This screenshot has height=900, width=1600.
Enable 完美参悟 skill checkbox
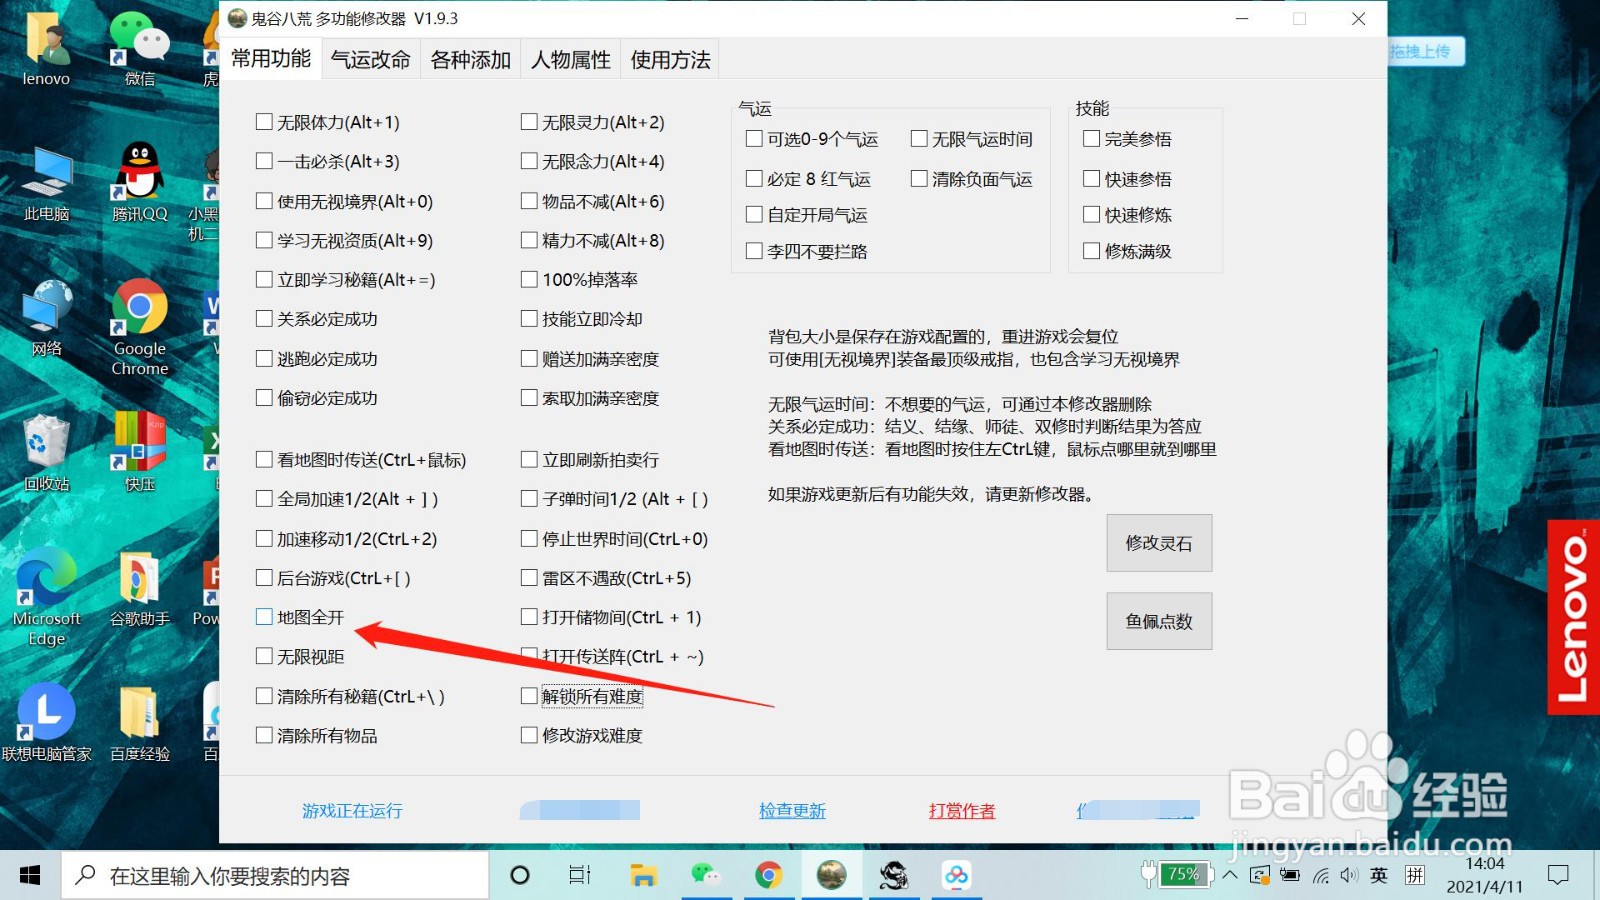[1091, 139]
